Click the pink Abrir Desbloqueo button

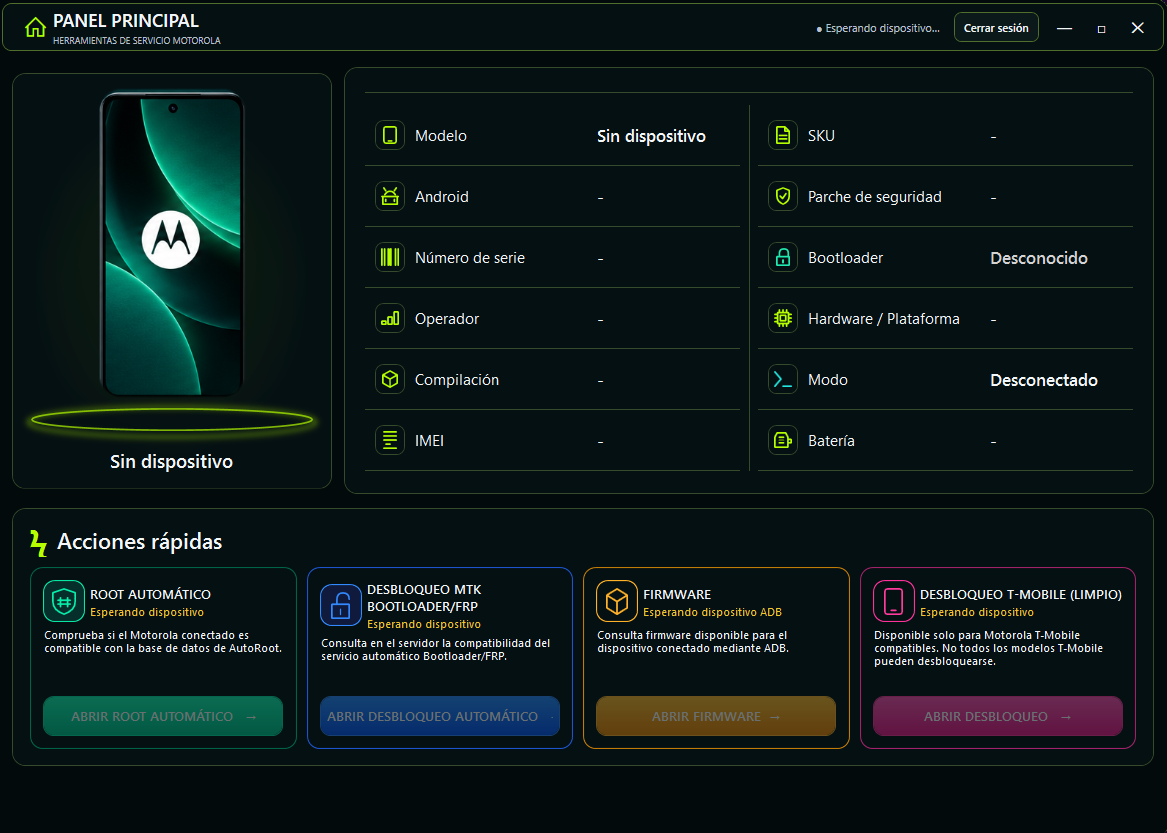[x=997, y=716]
